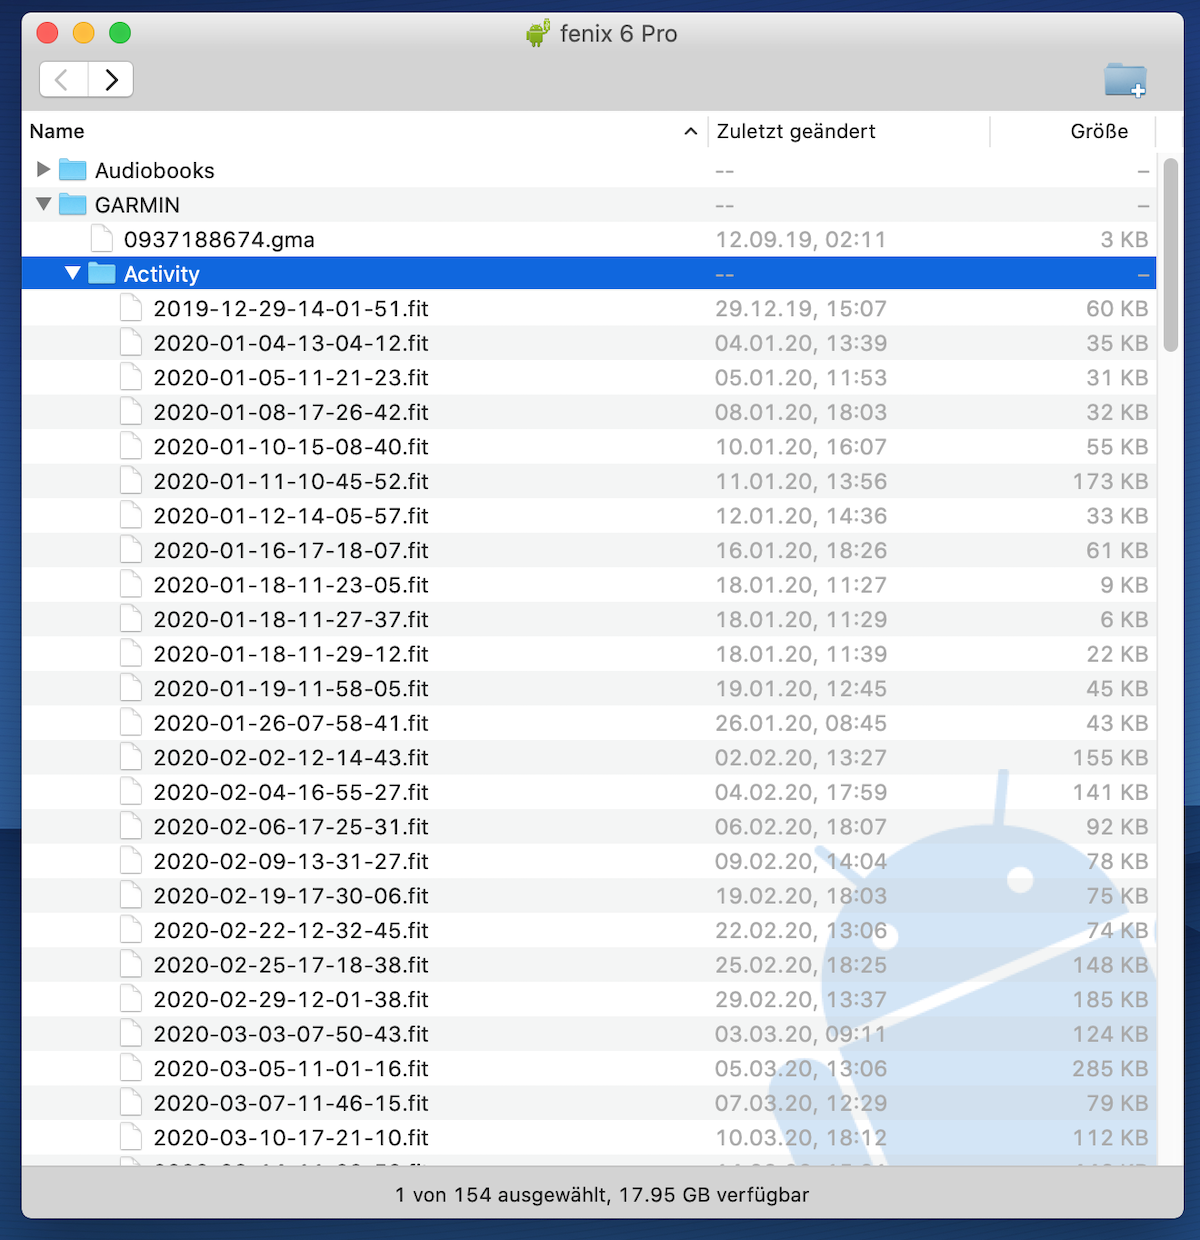Click the new folder icon
The image size is (1200, 1240).
1125,80
